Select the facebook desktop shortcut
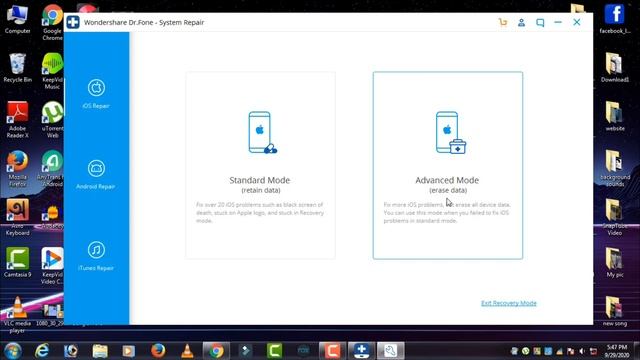The image size is (640, 360). pyautogui.click(x=615, y=19)
